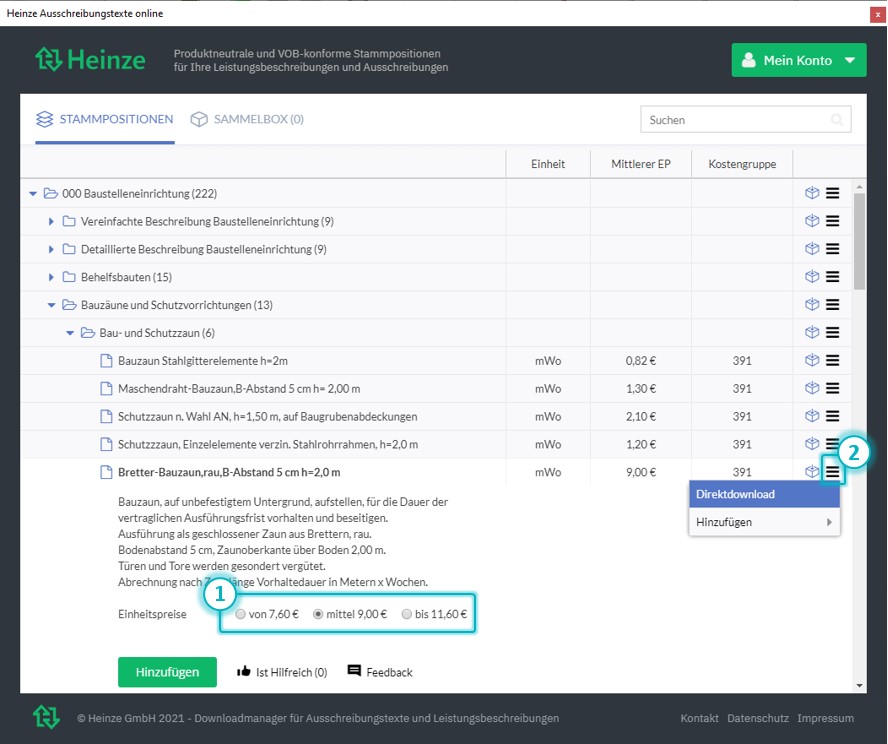Open row menu for Bauzäune und Schutzvorrichtungen
888x744 pixels.
coord(832,305)
